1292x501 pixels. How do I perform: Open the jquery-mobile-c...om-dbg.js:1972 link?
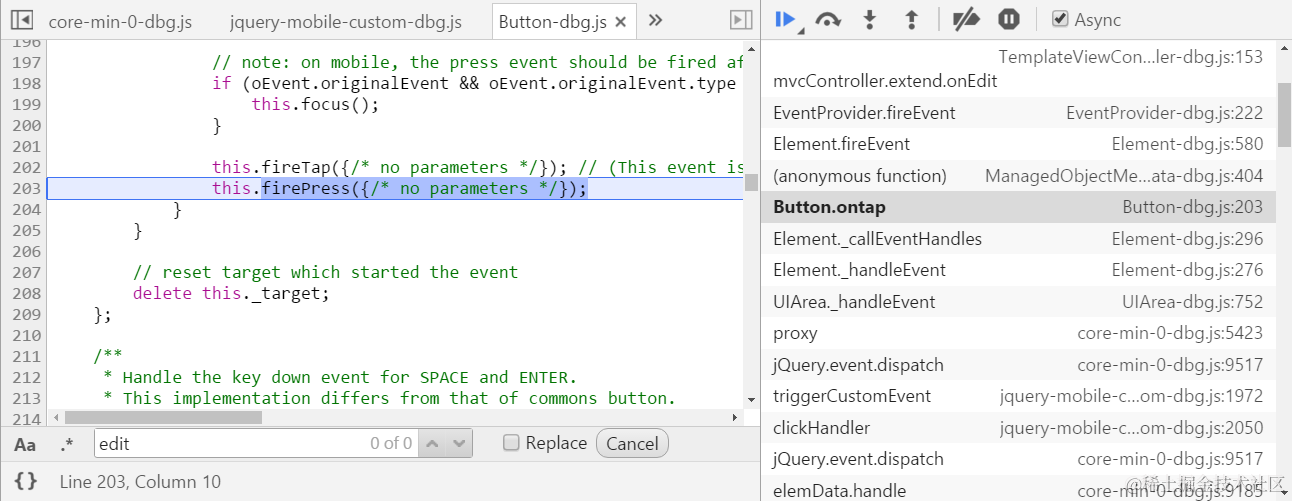click(x=1131, y=396)
